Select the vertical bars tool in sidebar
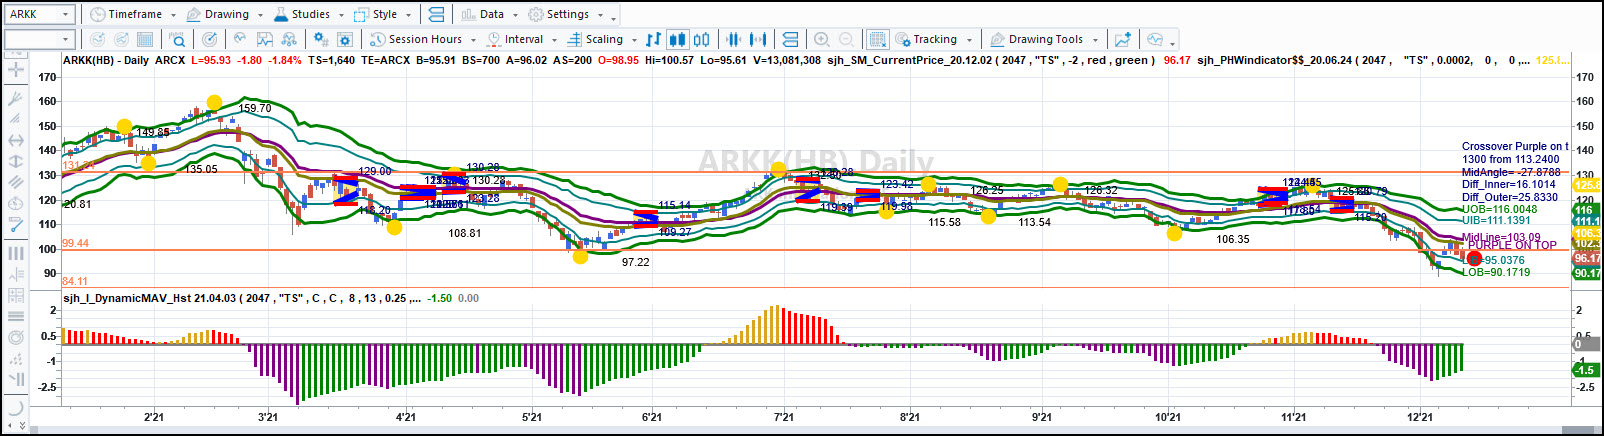 pyautogui.click(x=15, y=253)
